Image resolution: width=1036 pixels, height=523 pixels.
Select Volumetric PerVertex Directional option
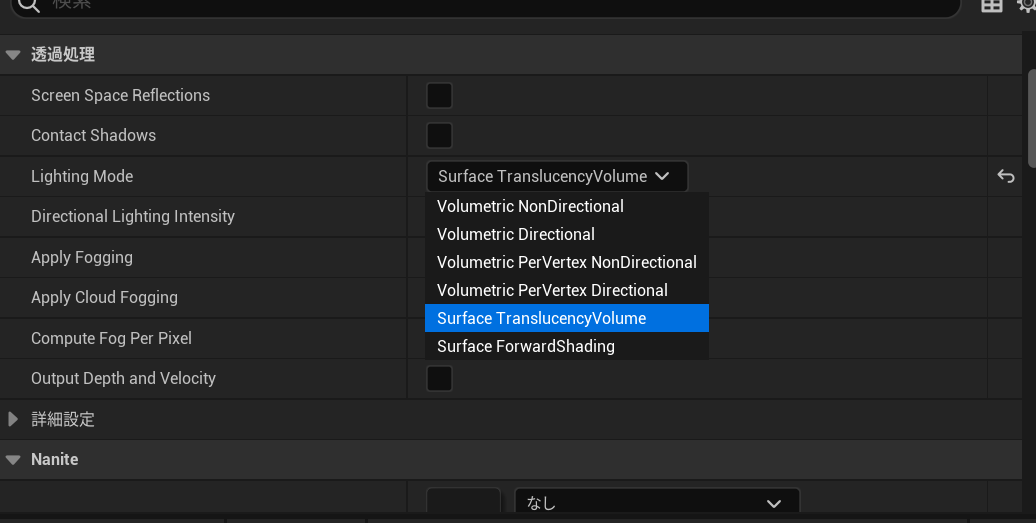click(552, 291)
